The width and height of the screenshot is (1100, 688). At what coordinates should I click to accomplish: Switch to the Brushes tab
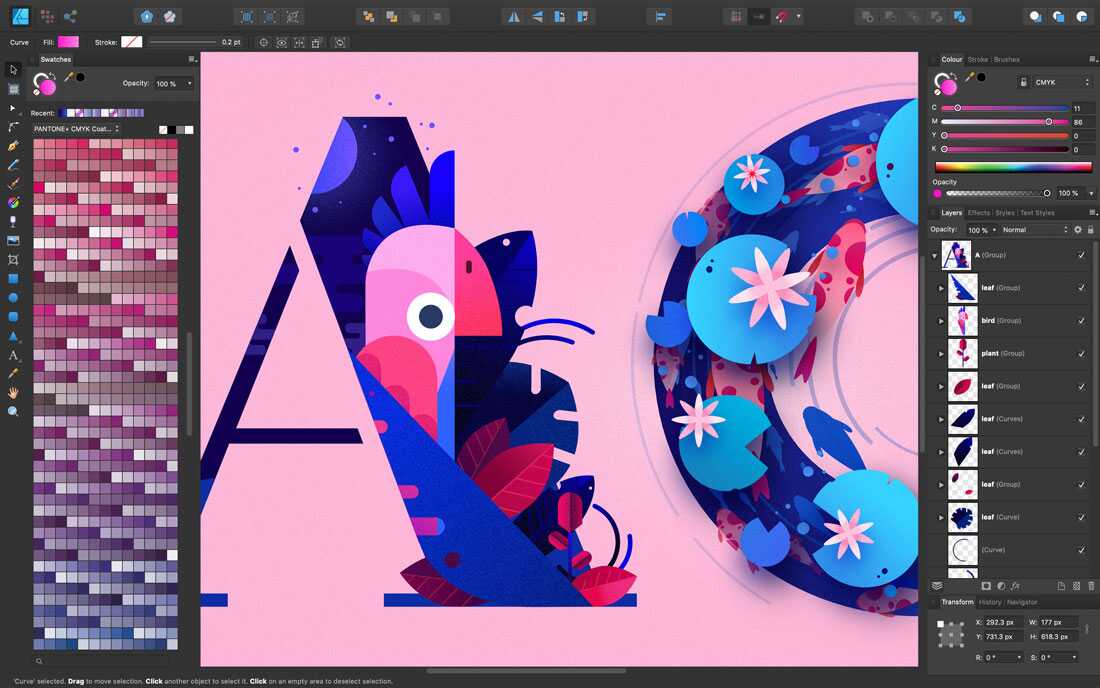coord(1007,59)
